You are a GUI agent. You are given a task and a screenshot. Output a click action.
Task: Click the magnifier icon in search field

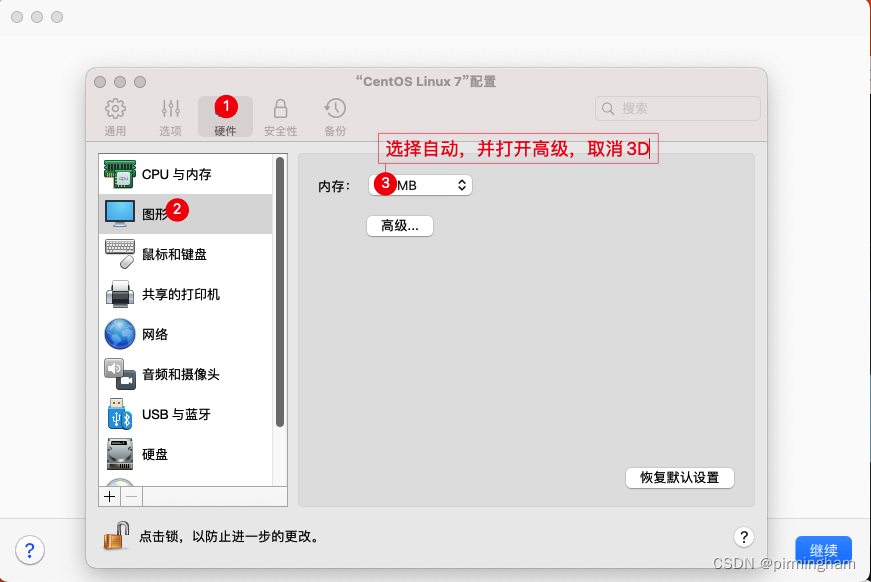click(x=608, y=108)
